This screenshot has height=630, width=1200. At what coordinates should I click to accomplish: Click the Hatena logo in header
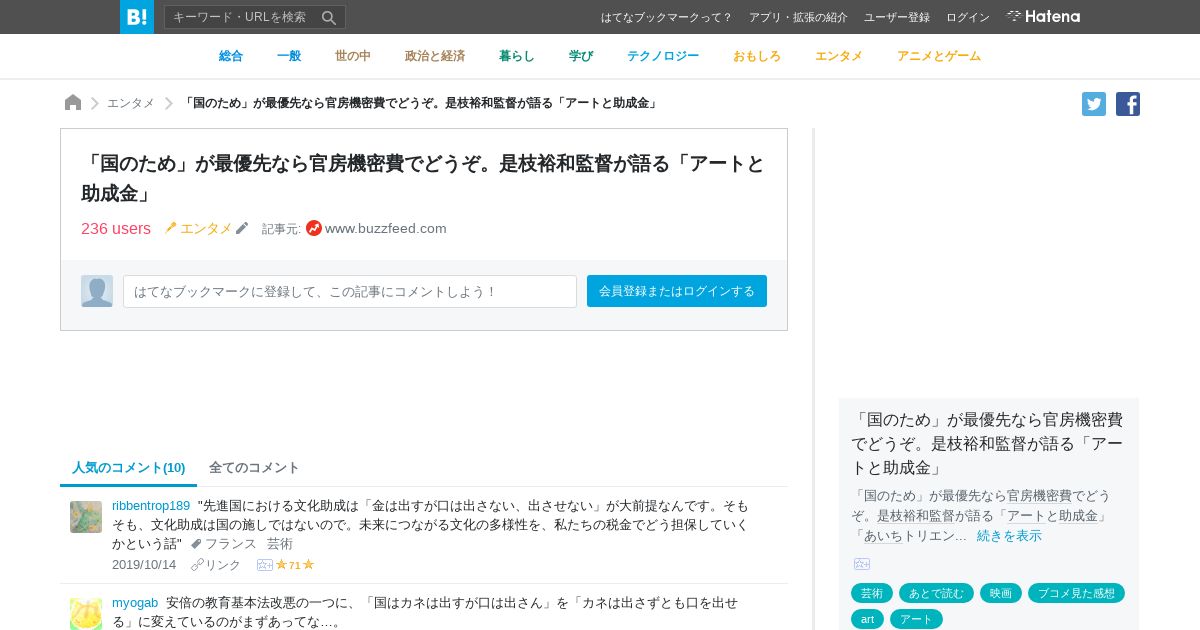[1043, 17]
